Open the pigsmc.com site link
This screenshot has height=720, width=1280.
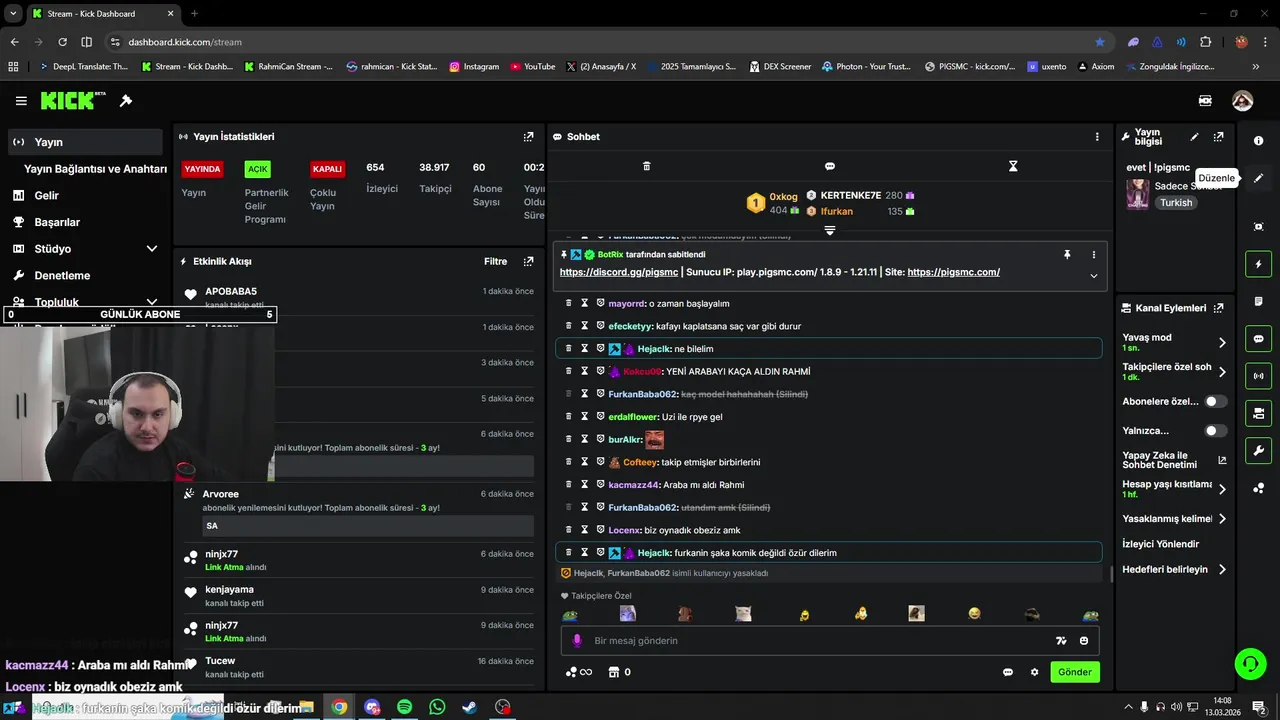[x=953, y=272]
